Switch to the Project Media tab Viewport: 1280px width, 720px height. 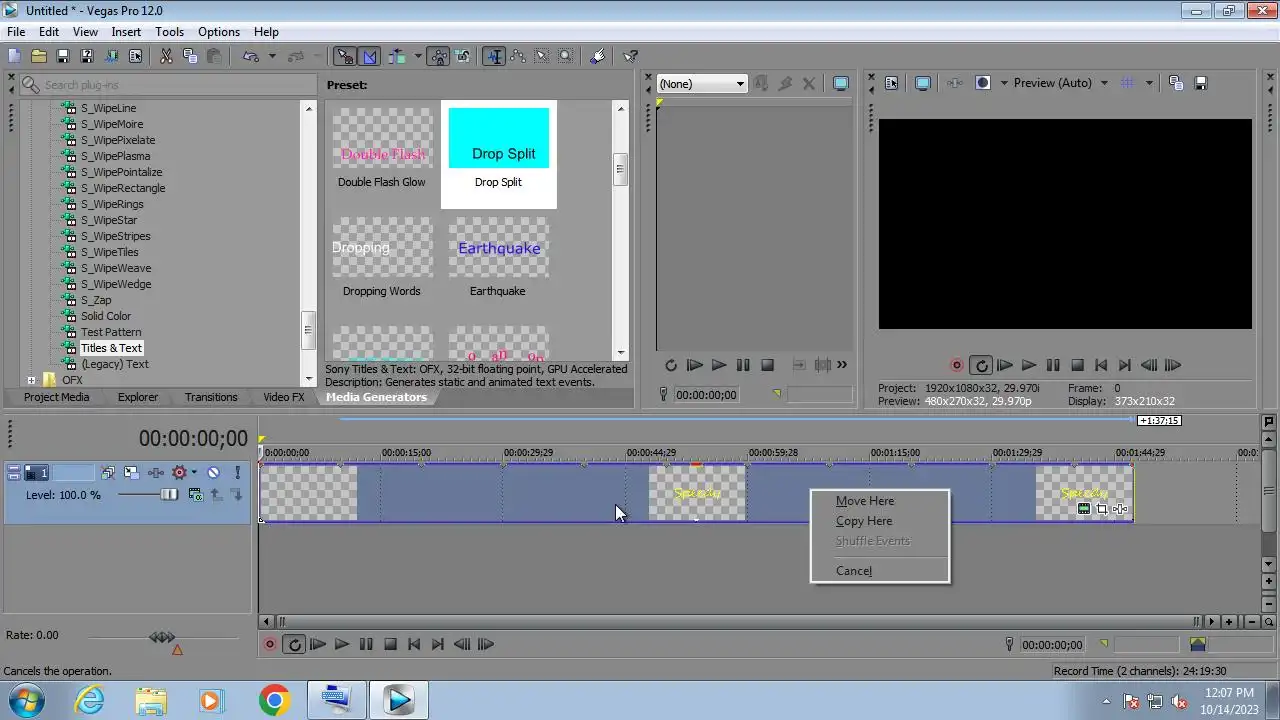57,397
